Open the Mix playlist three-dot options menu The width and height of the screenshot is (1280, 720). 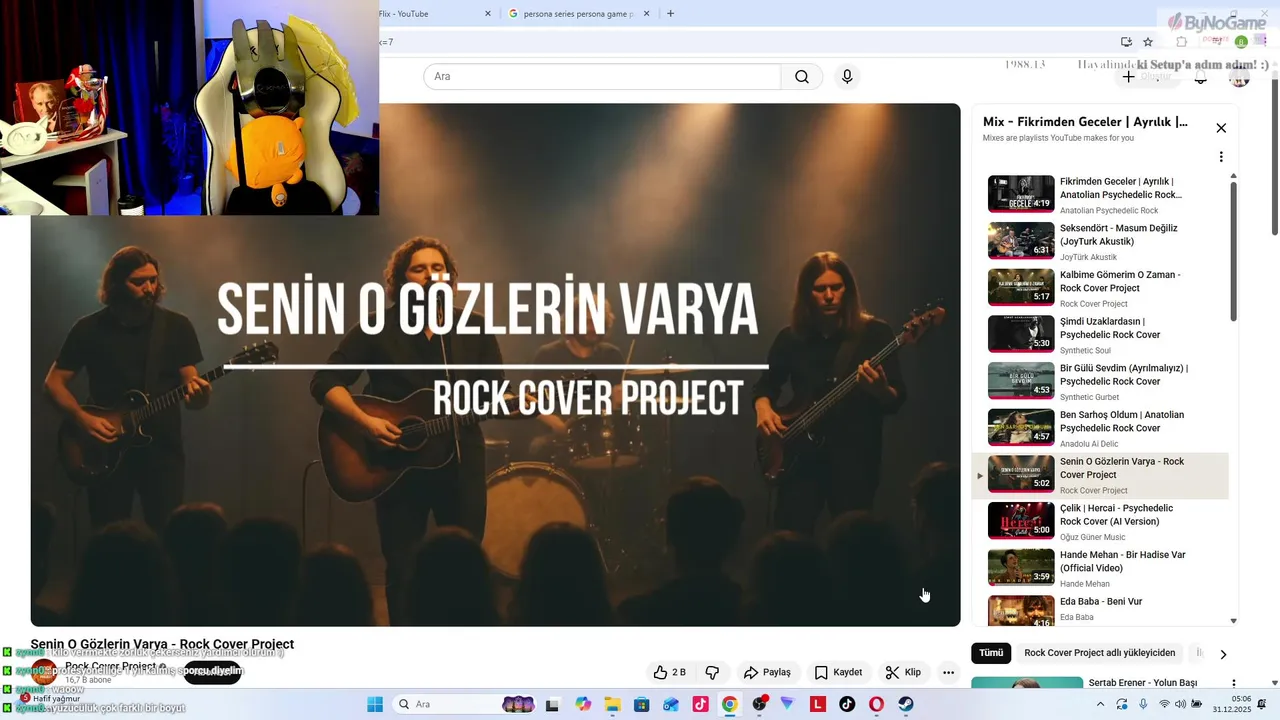point(1221,157)
